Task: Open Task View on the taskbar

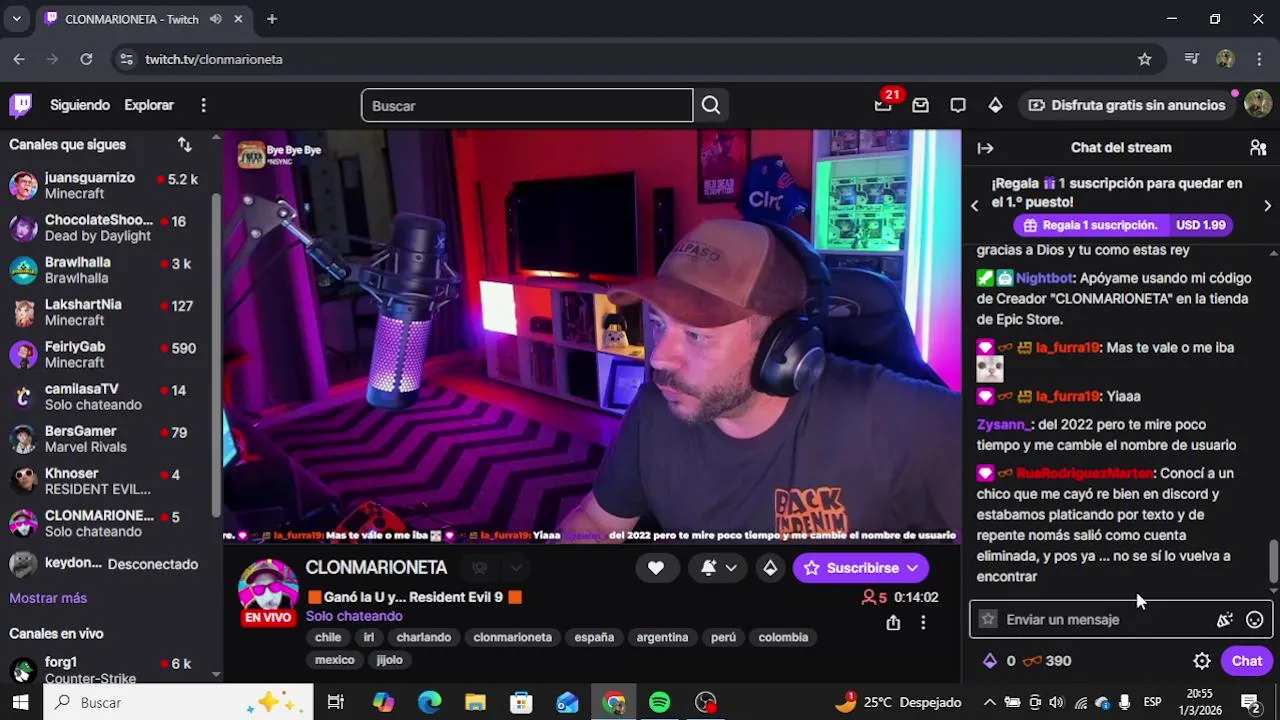Action: pyautogui.click(x=336, y=703)
